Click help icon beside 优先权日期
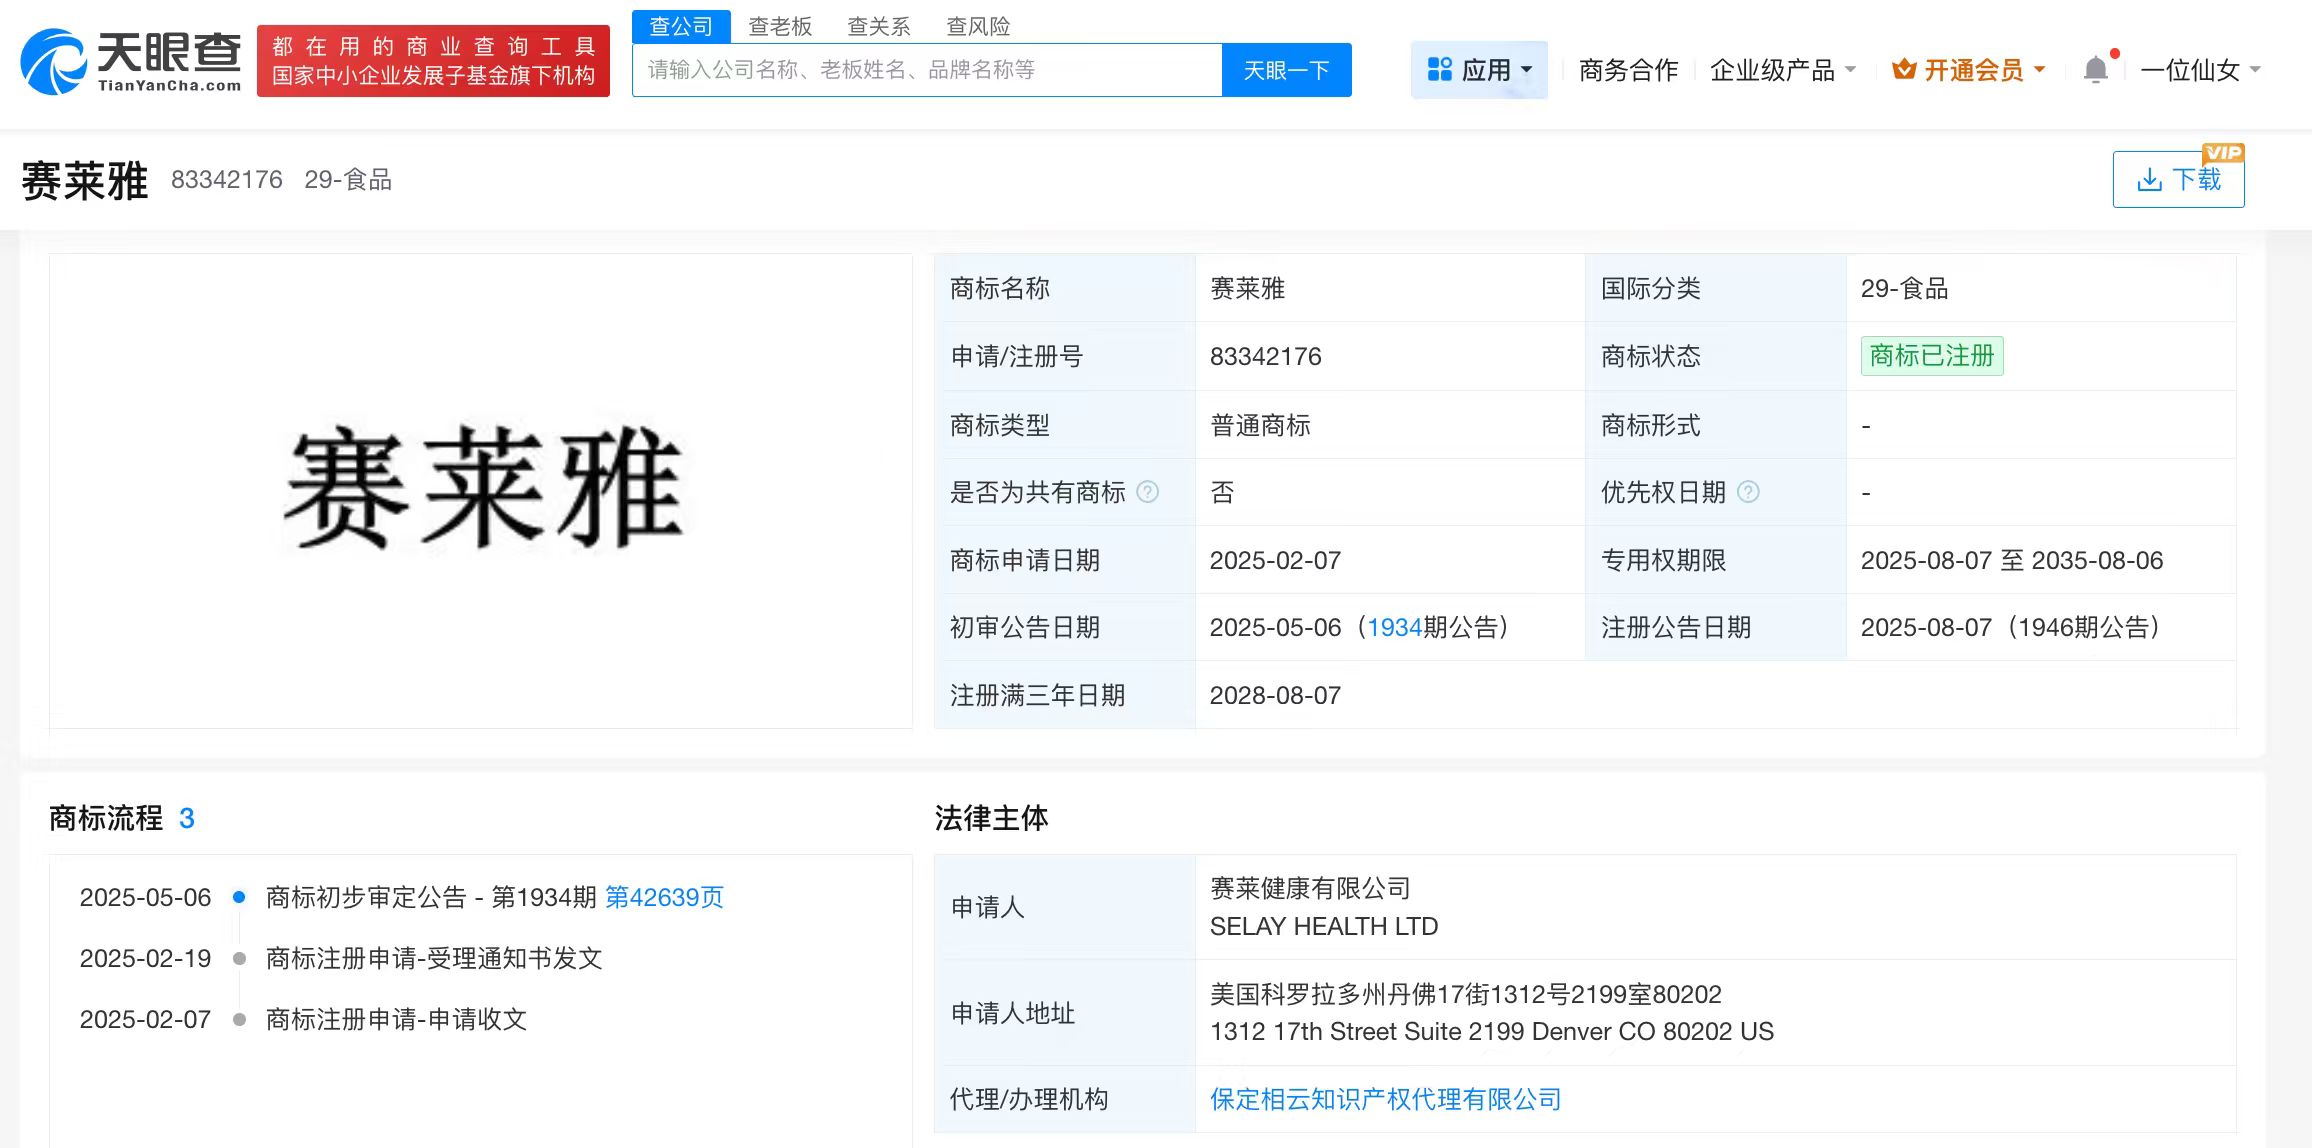The image size is (2312, 1148). click(1748, 492)
